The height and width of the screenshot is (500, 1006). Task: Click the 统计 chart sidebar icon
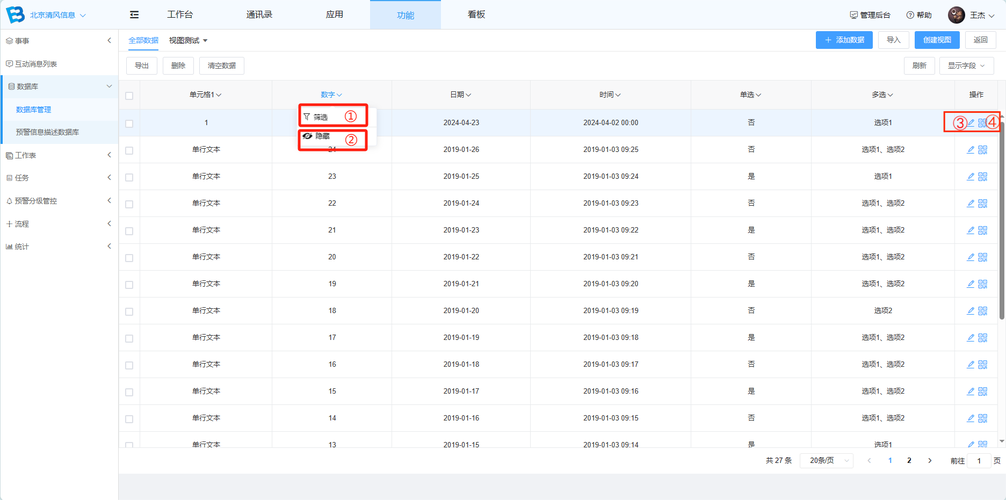click(x=9, y=246)
